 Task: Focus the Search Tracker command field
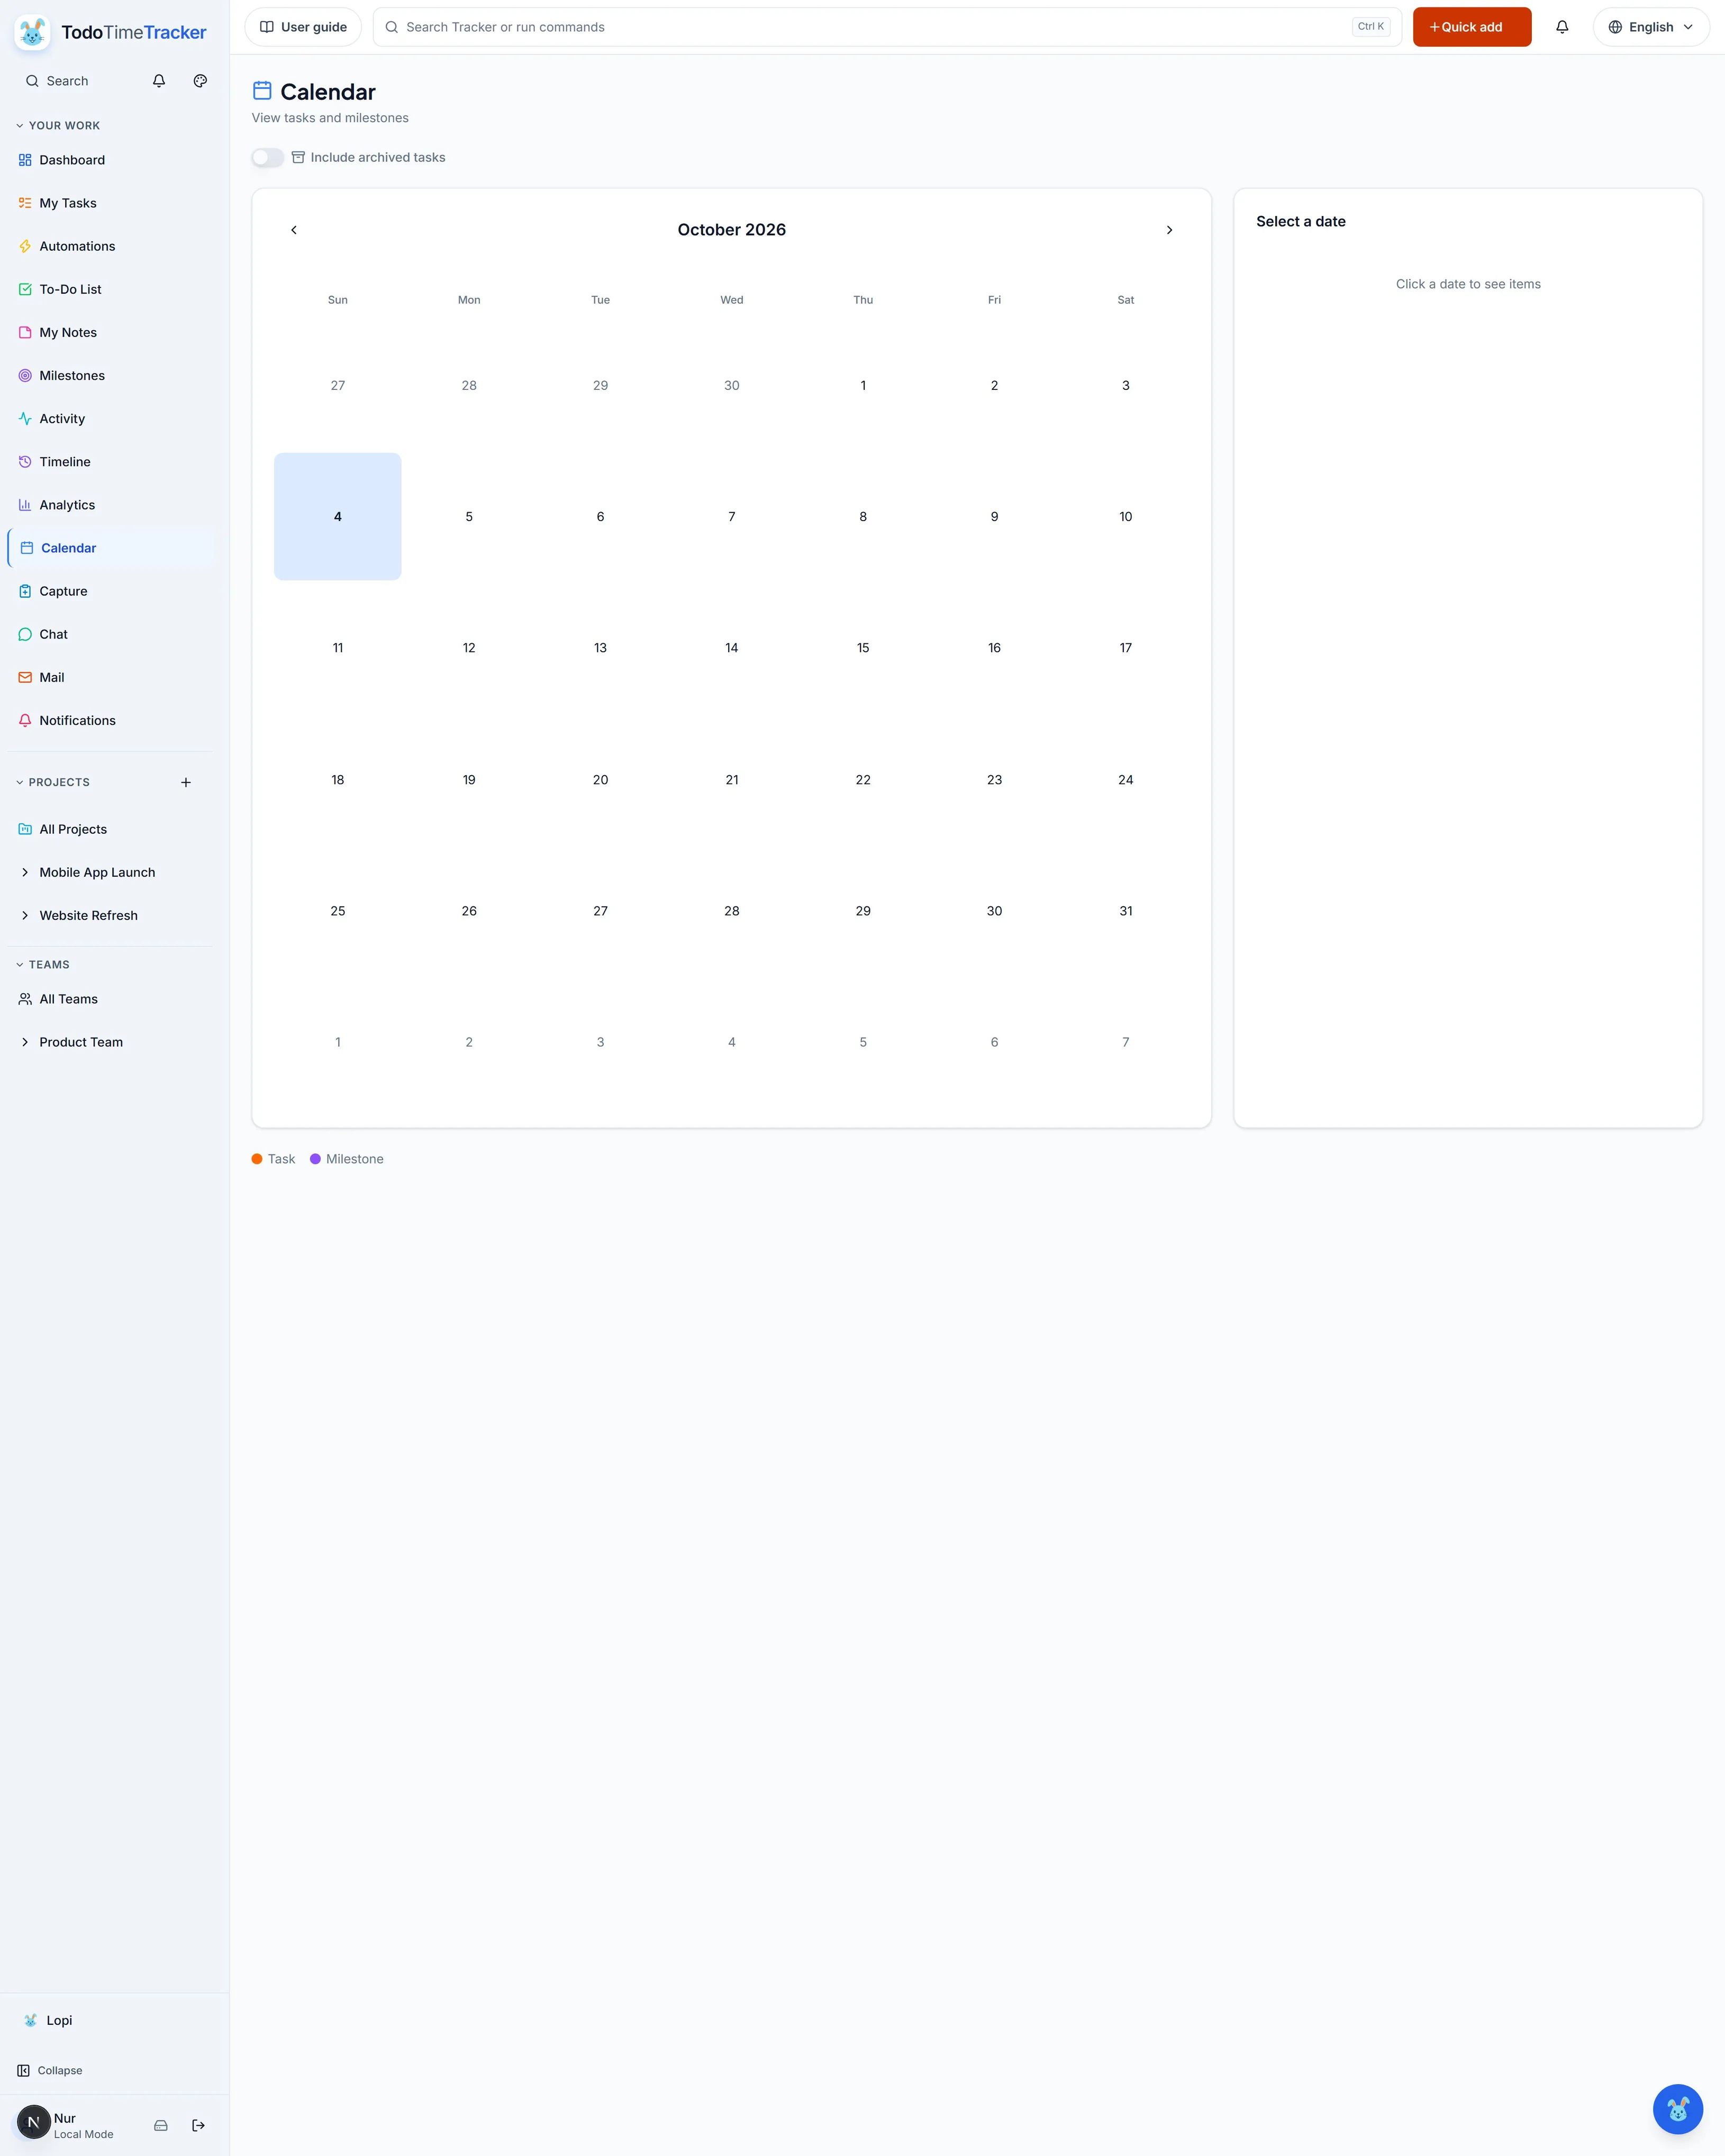click(886, 27)
